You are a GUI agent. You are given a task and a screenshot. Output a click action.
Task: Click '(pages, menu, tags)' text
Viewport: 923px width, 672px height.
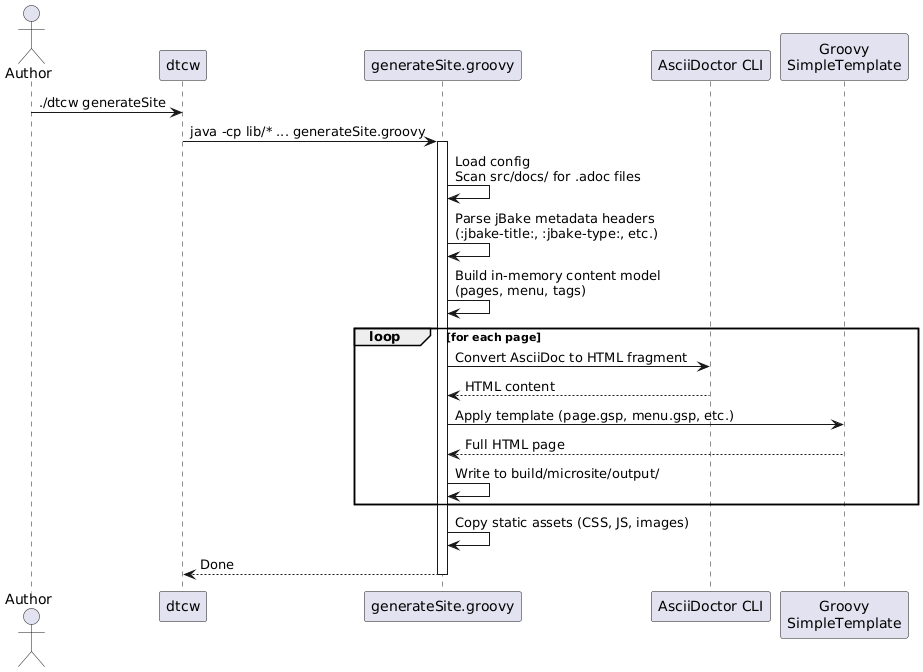(x=520, y=291)
